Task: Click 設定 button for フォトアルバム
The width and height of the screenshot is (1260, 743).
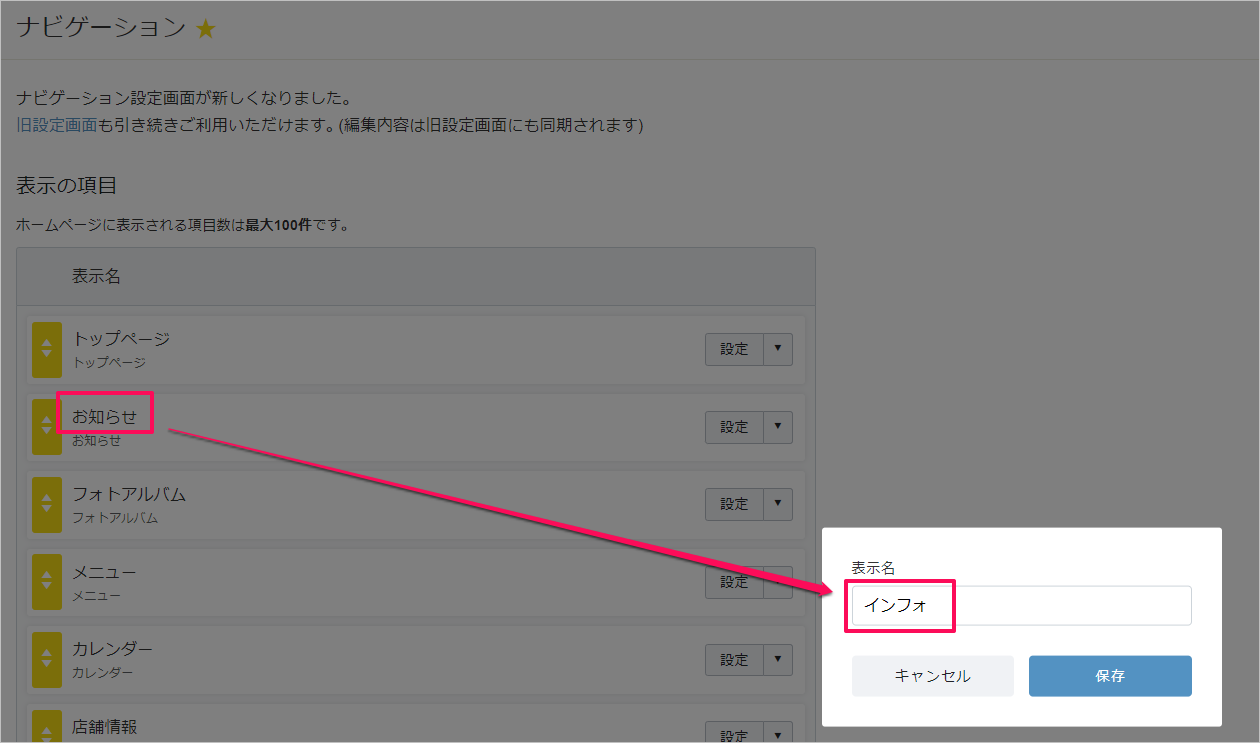Action: [x=735, y=504]
